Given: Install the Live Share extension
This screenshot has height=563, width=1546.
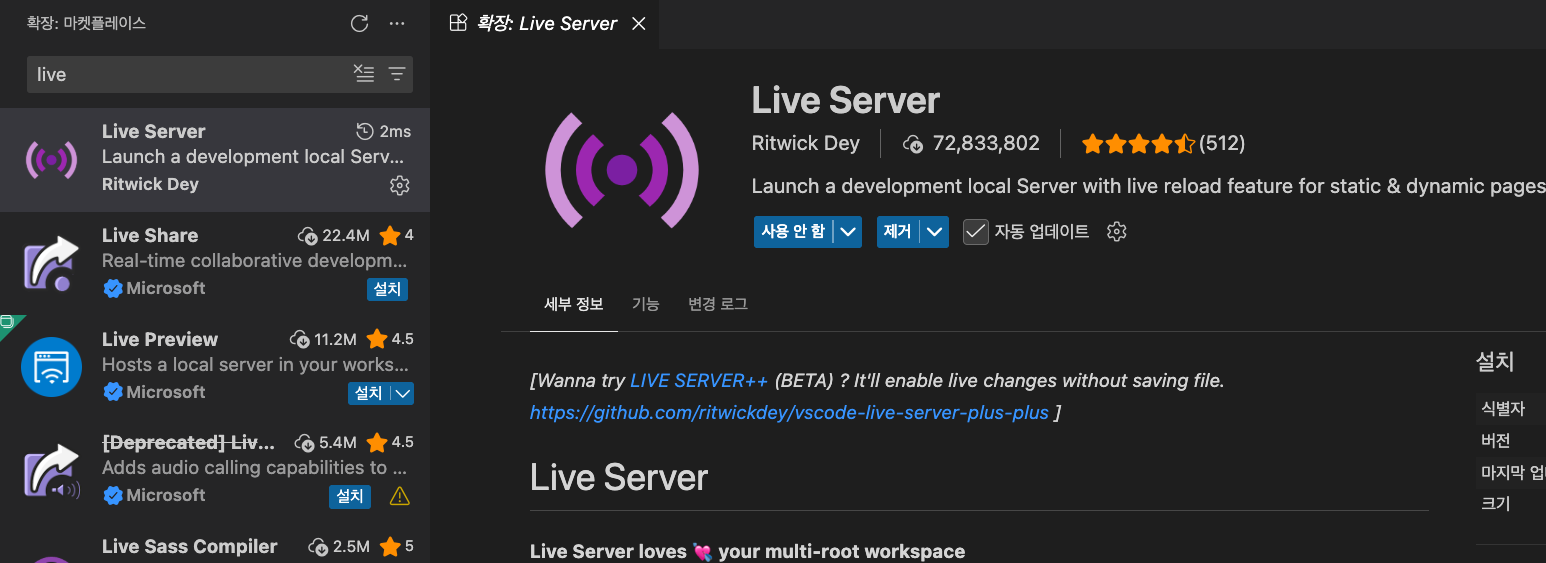Looking at the screenshot, I should [x=387, y=289].
